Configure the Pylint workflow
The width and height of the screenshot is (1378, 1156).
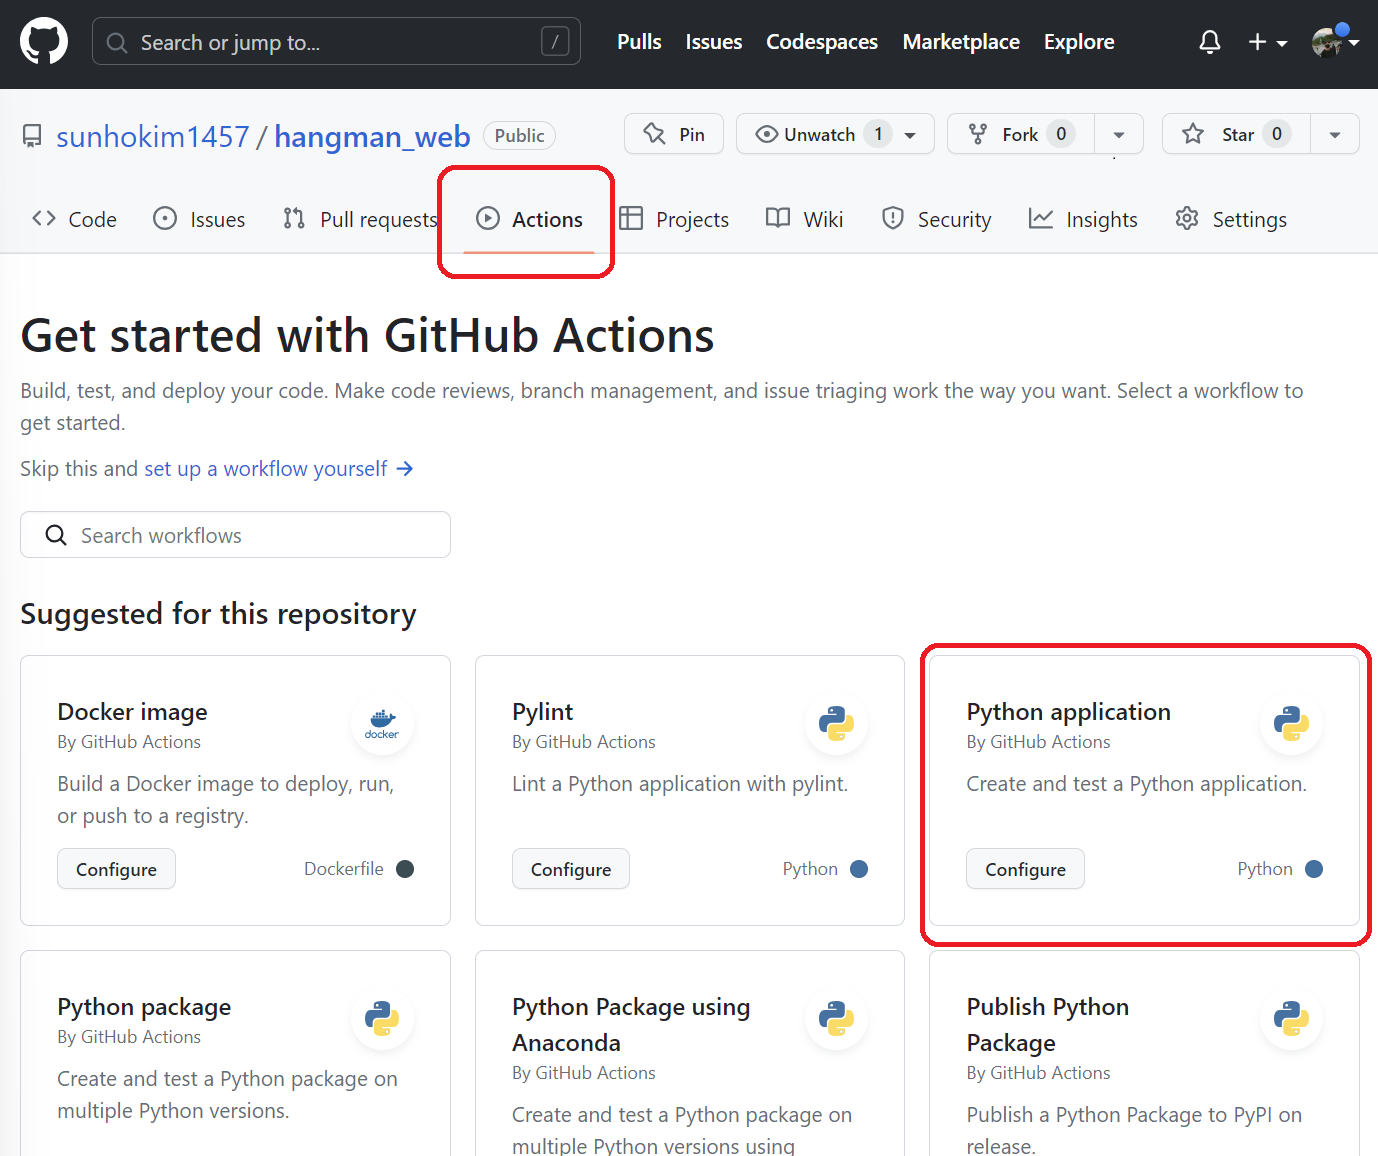click(x=571, y=869)
